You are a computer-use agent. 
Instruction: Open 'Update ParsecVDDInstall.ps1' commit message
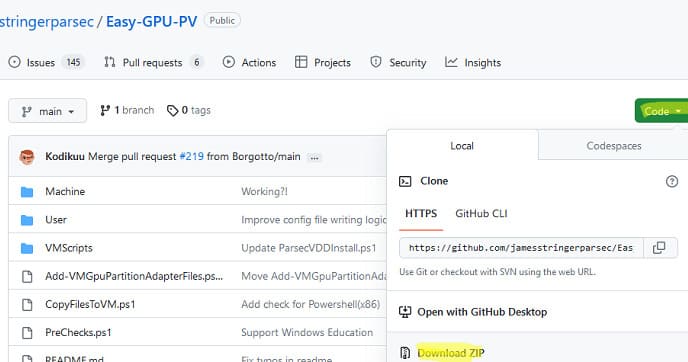308,248
